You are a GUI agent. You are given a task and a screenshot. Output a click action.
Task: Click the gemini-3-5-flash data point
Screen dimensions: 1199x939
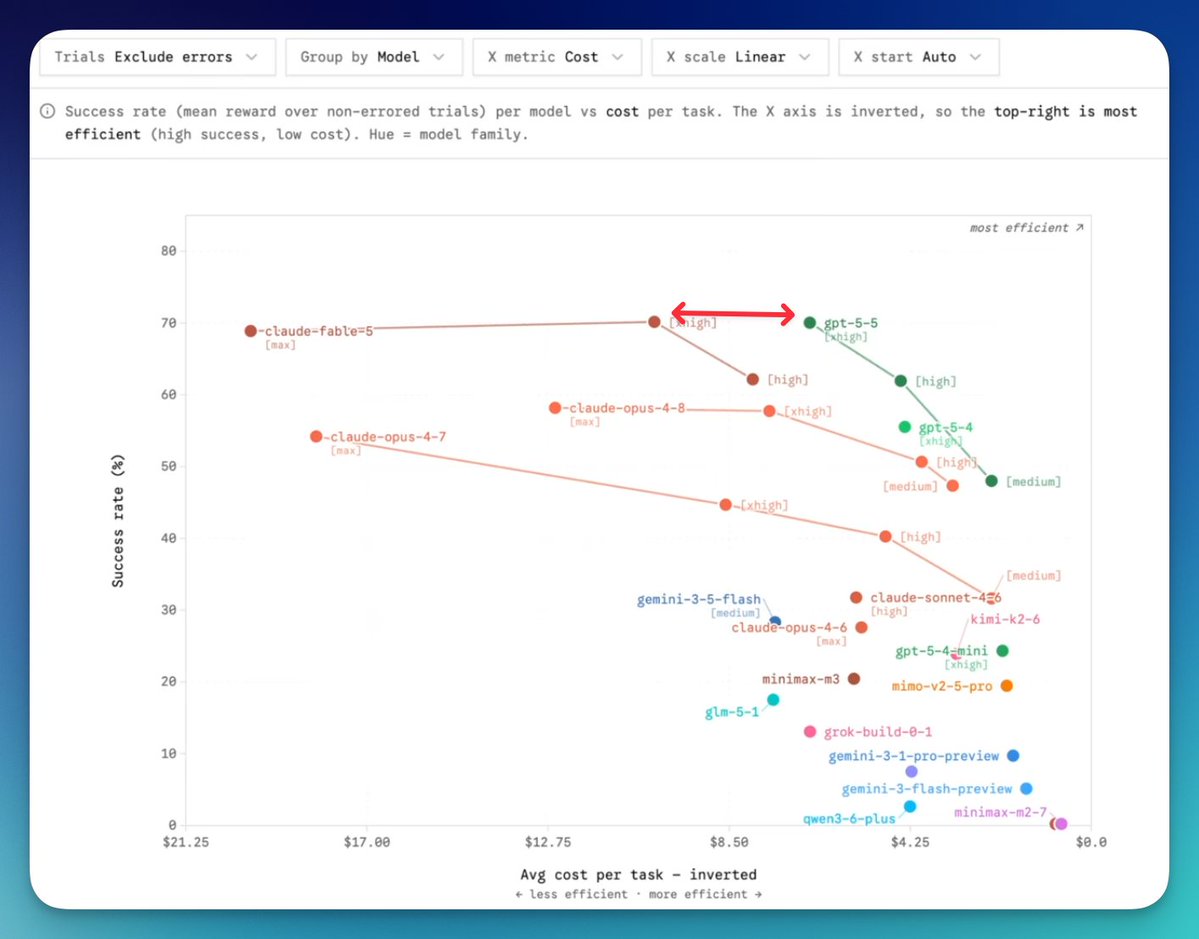click(x=775, y=622)
